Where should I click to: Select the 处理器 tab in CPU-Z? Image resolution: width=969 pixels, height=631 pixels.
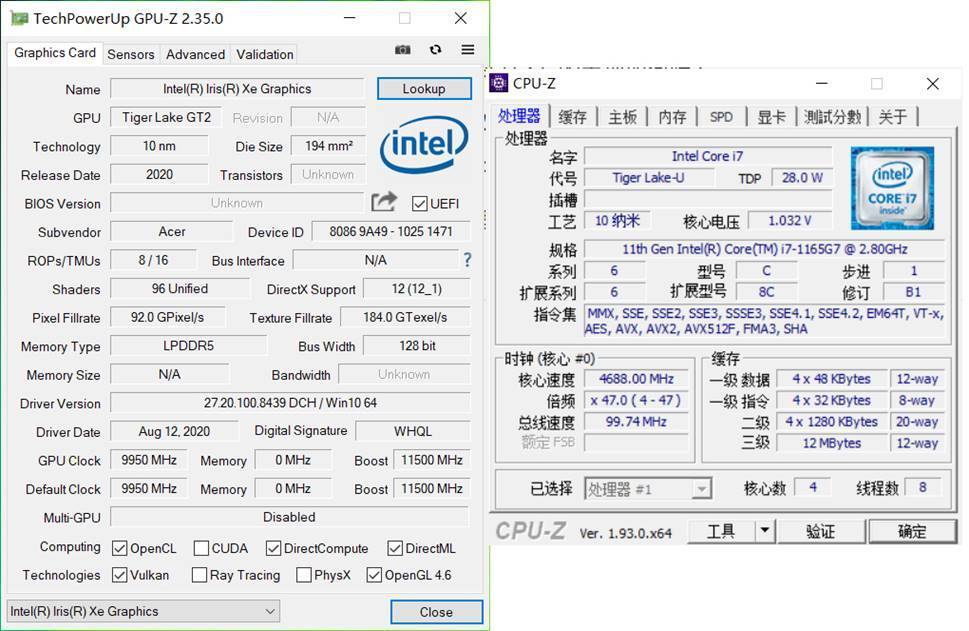click(x=519, y=116)
